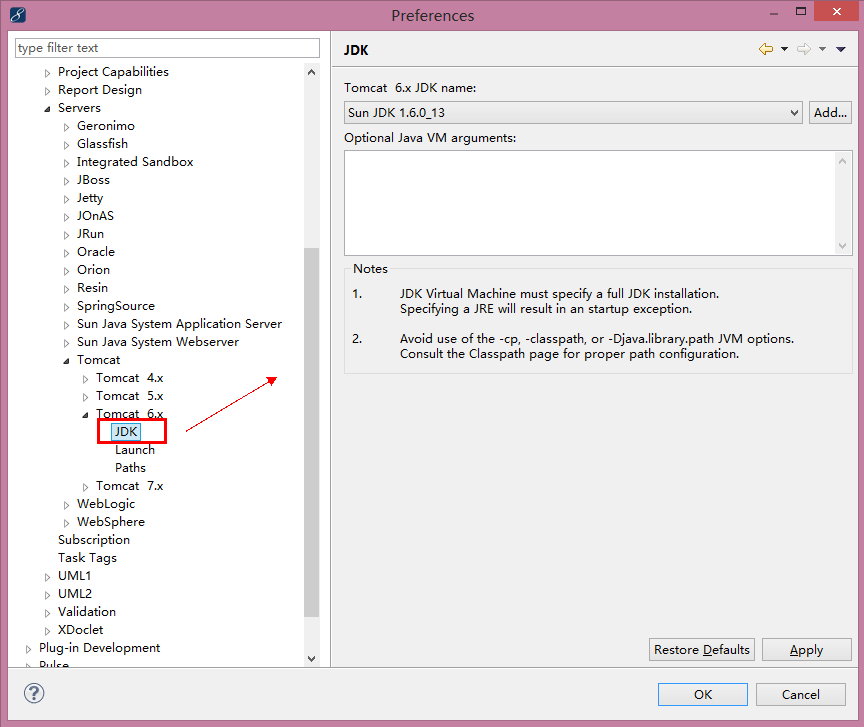Click the help question mark icon
The width and height of the screenshot is (864, 727).
[x=34, y=693]
